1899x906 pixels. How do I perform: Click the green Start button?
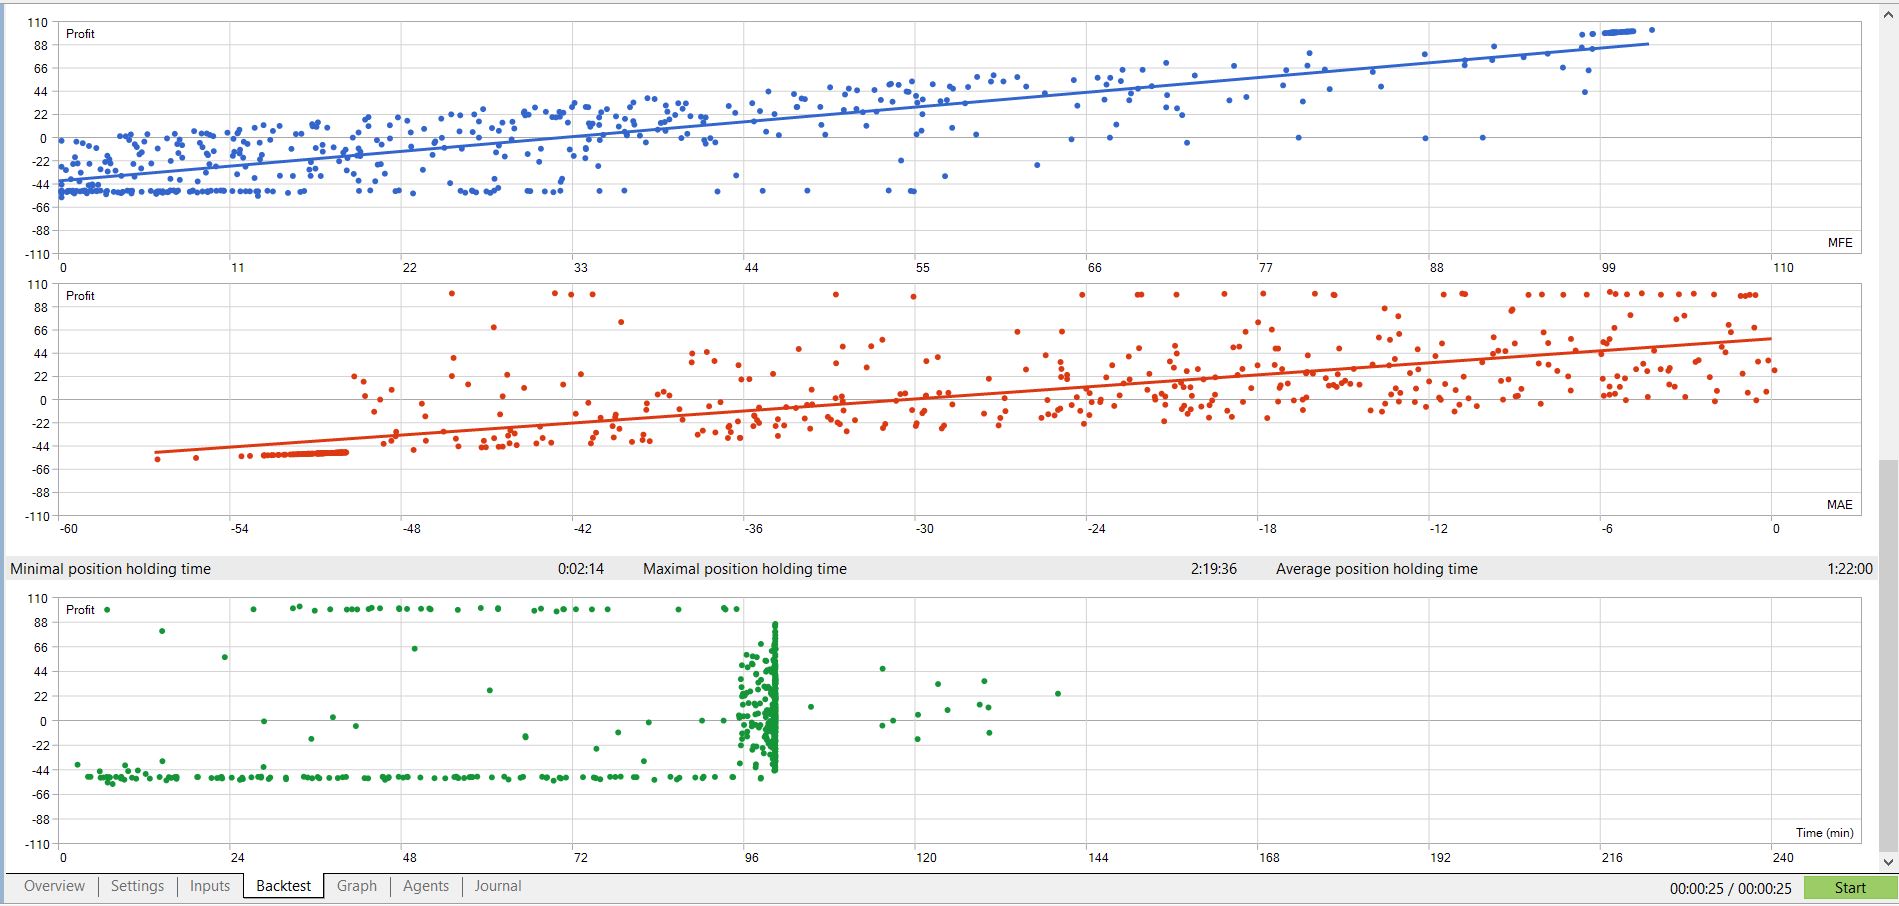pos(1850,888)
